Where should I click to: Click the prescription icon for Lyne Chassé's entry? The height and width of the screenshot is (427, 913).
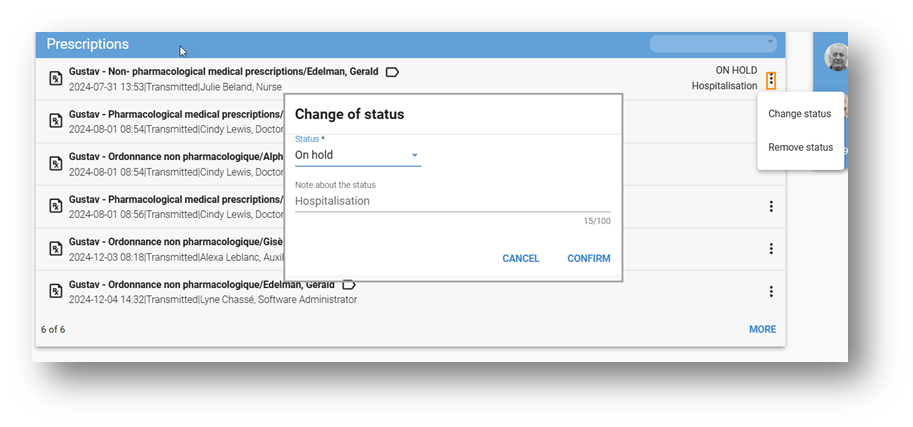tap(56, 291)
